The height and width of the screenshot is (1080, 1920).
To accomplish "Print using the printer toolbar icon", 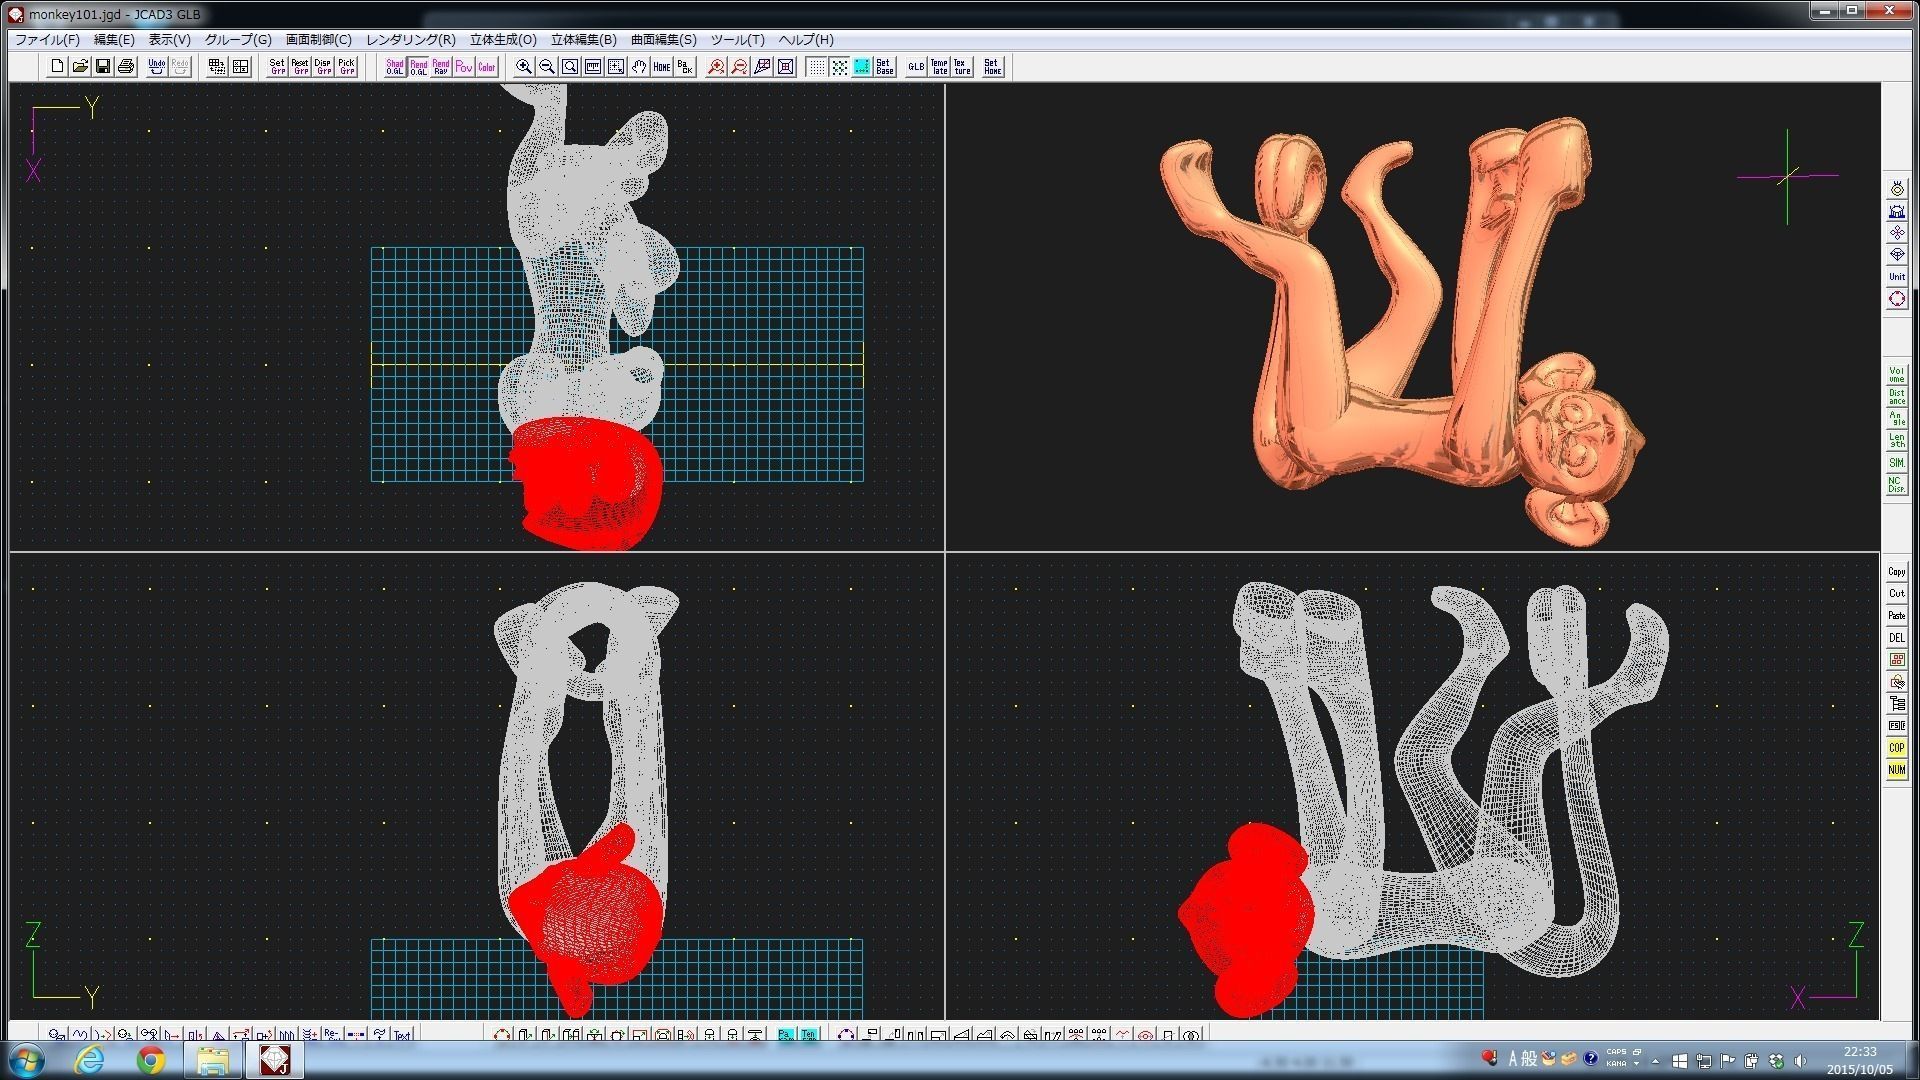I will (126, 67).
